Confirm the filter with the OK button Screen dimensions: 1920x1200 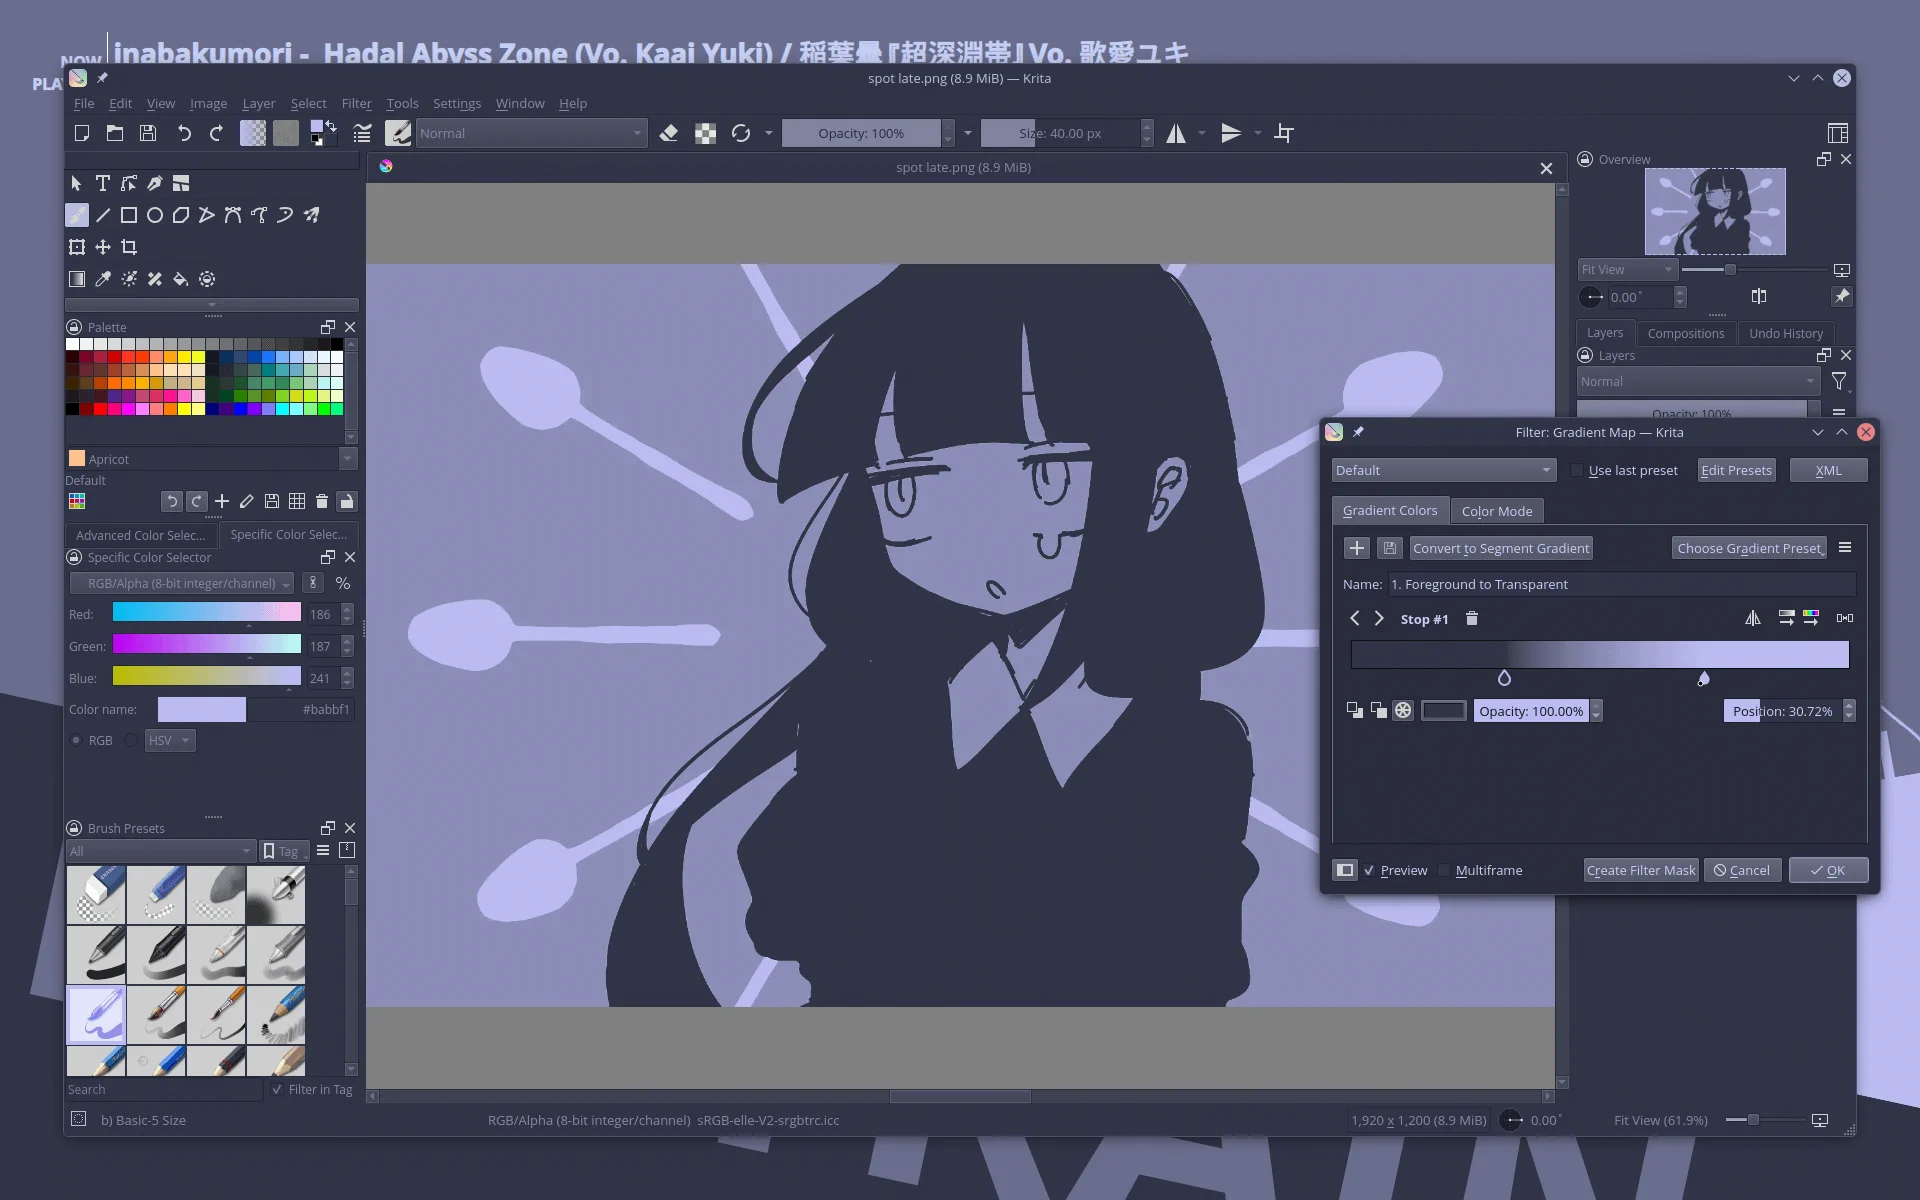1828,870
